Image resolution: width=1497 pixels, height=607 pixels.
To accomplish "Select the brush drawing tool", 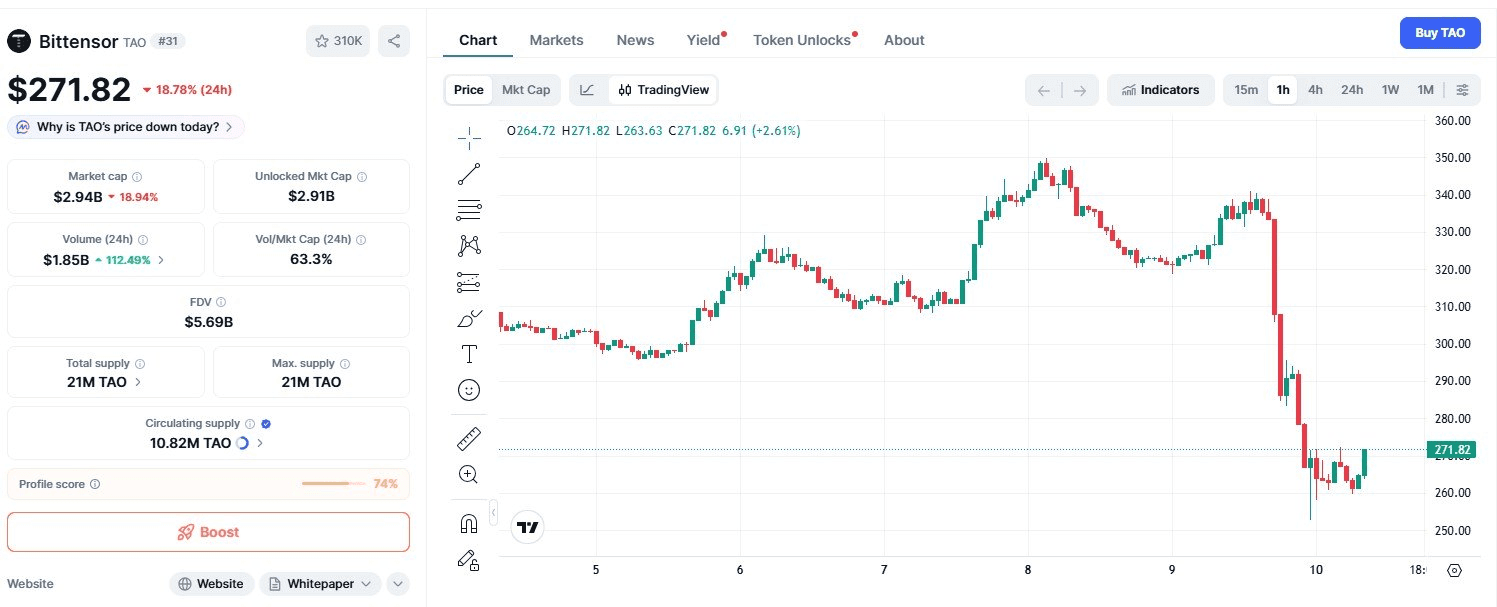I will 468,319.
